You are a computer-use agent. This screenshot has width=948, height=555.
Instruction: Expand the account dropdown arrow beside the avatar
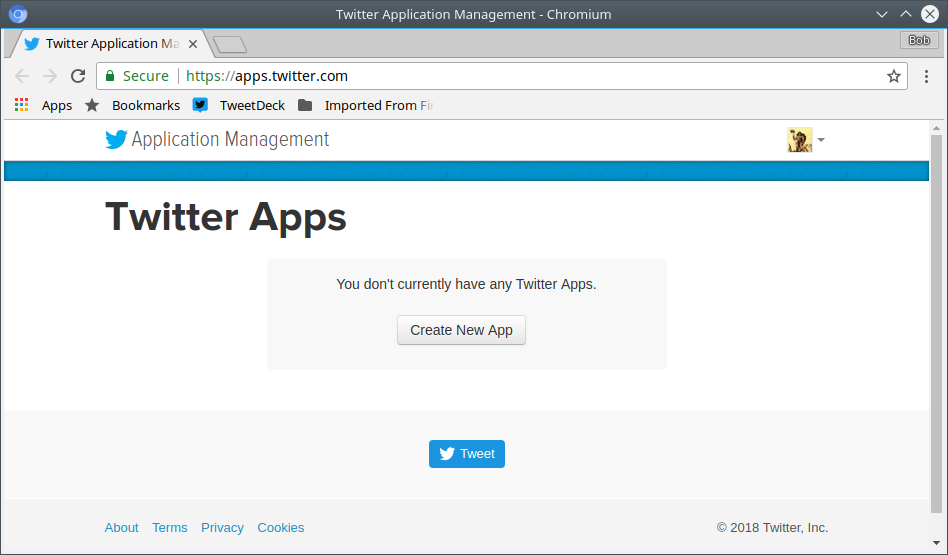[x=821, y=140]
